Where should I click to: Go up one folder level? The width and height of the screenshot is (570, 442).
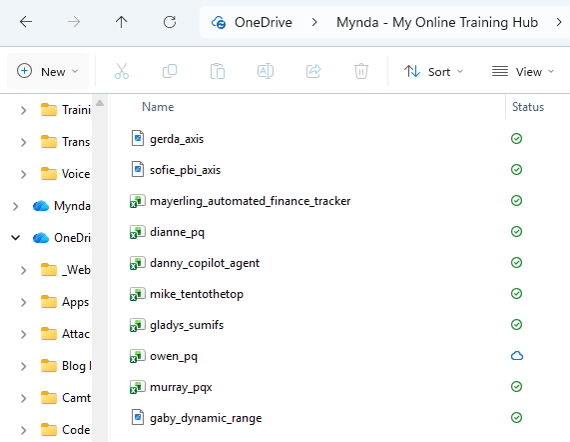121,22
